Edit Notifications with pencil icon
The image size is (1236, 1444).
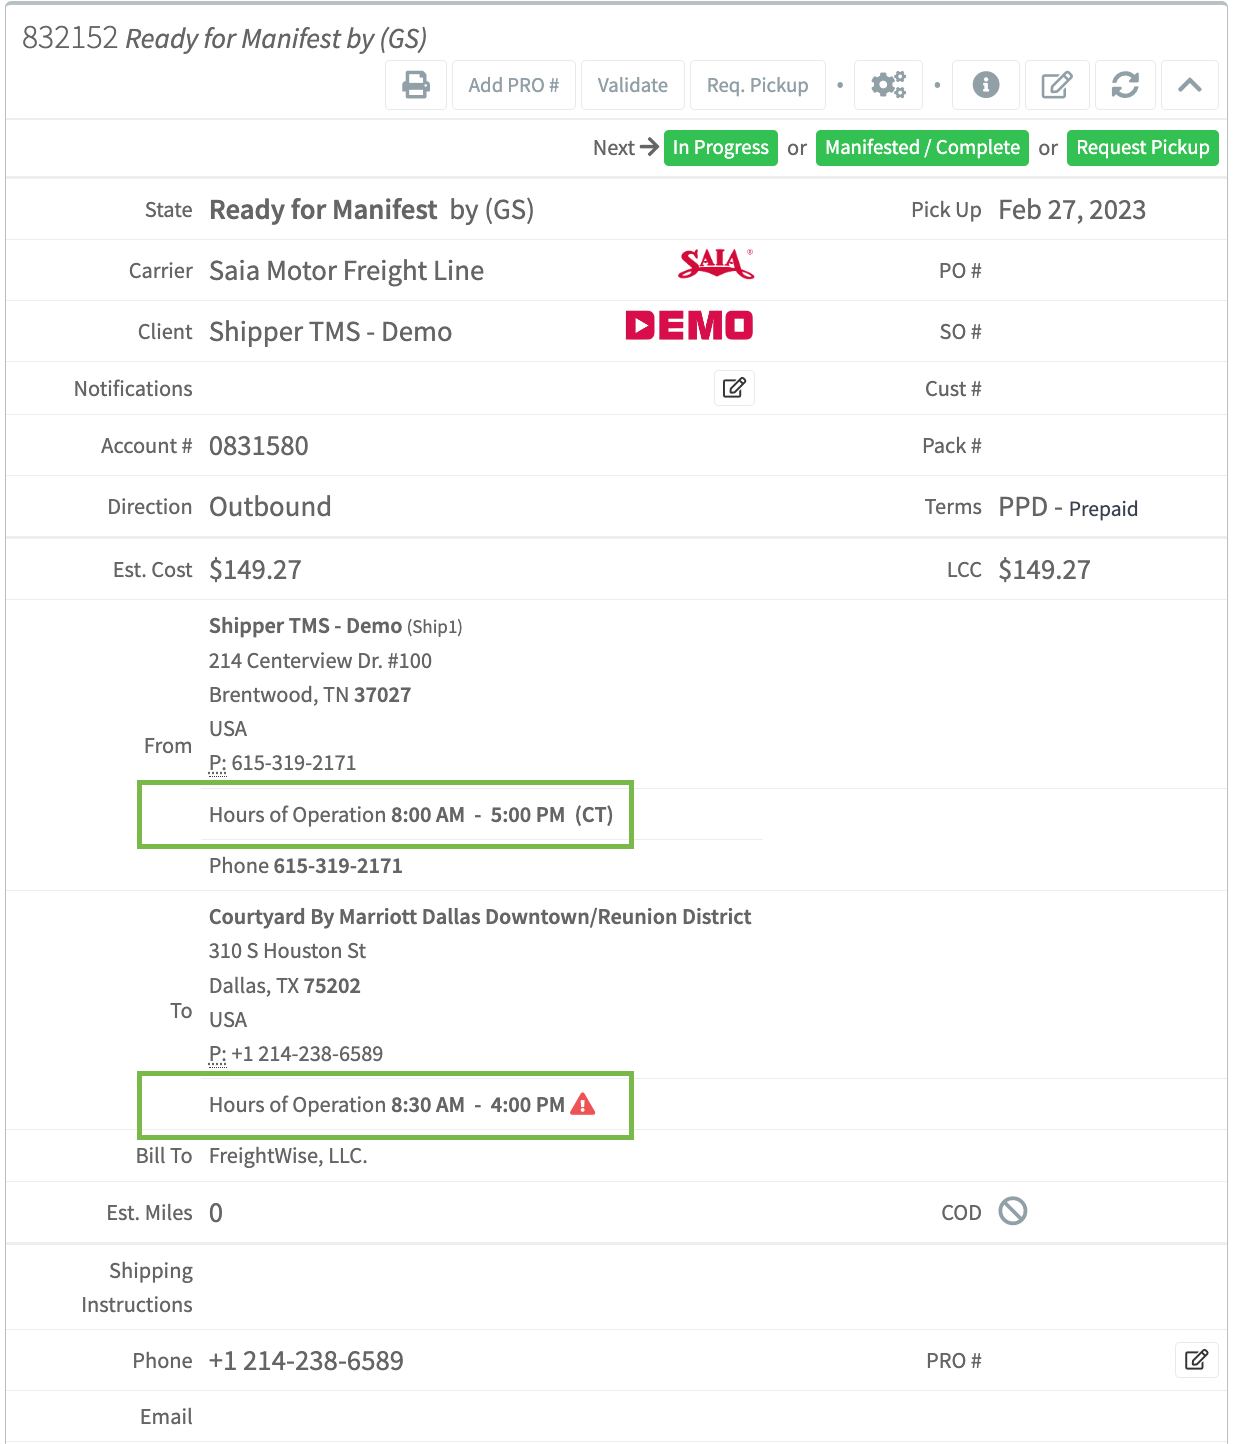734,388
